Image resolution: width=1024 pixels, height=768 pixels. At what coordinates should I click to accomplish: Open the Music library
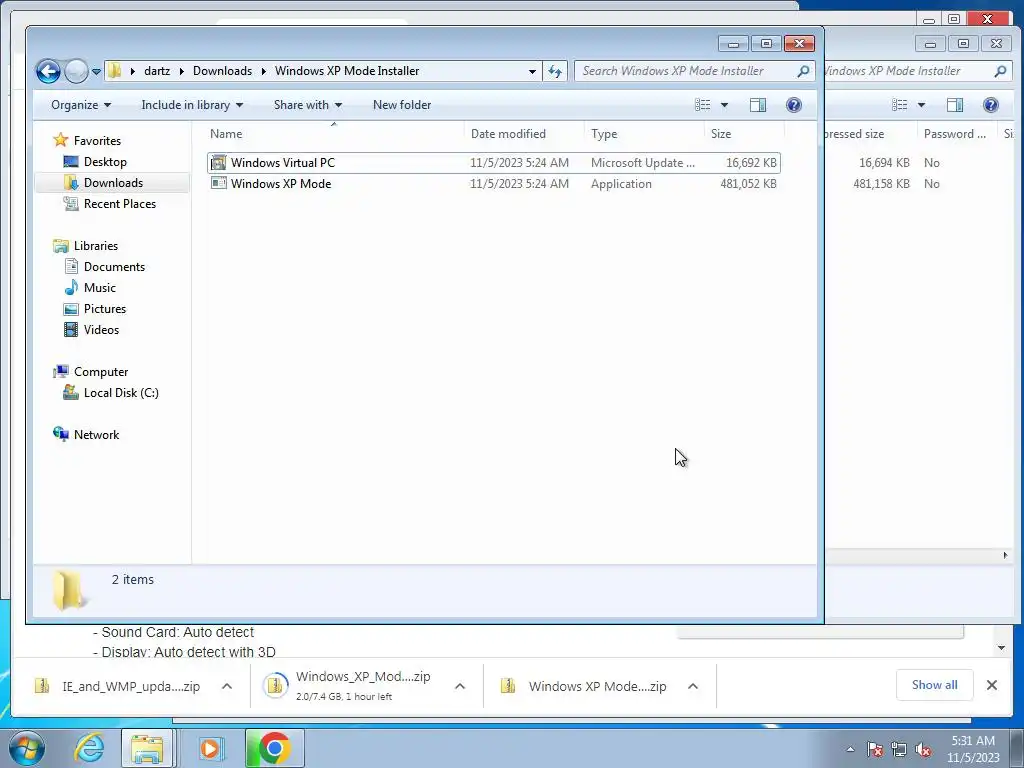(x=99, y=287)
